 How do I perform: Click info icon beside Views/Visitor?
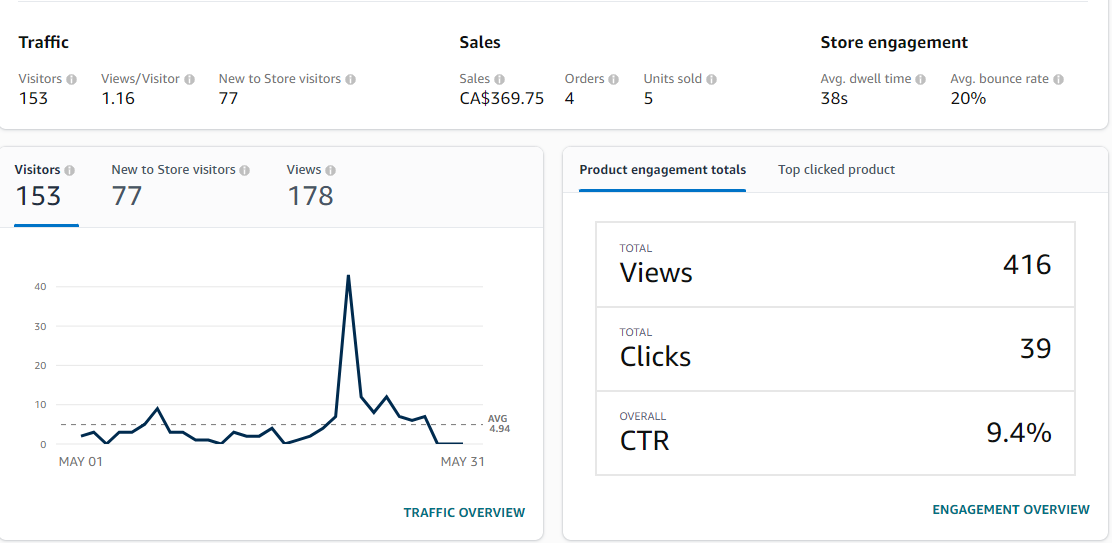(x=189, y=79)
